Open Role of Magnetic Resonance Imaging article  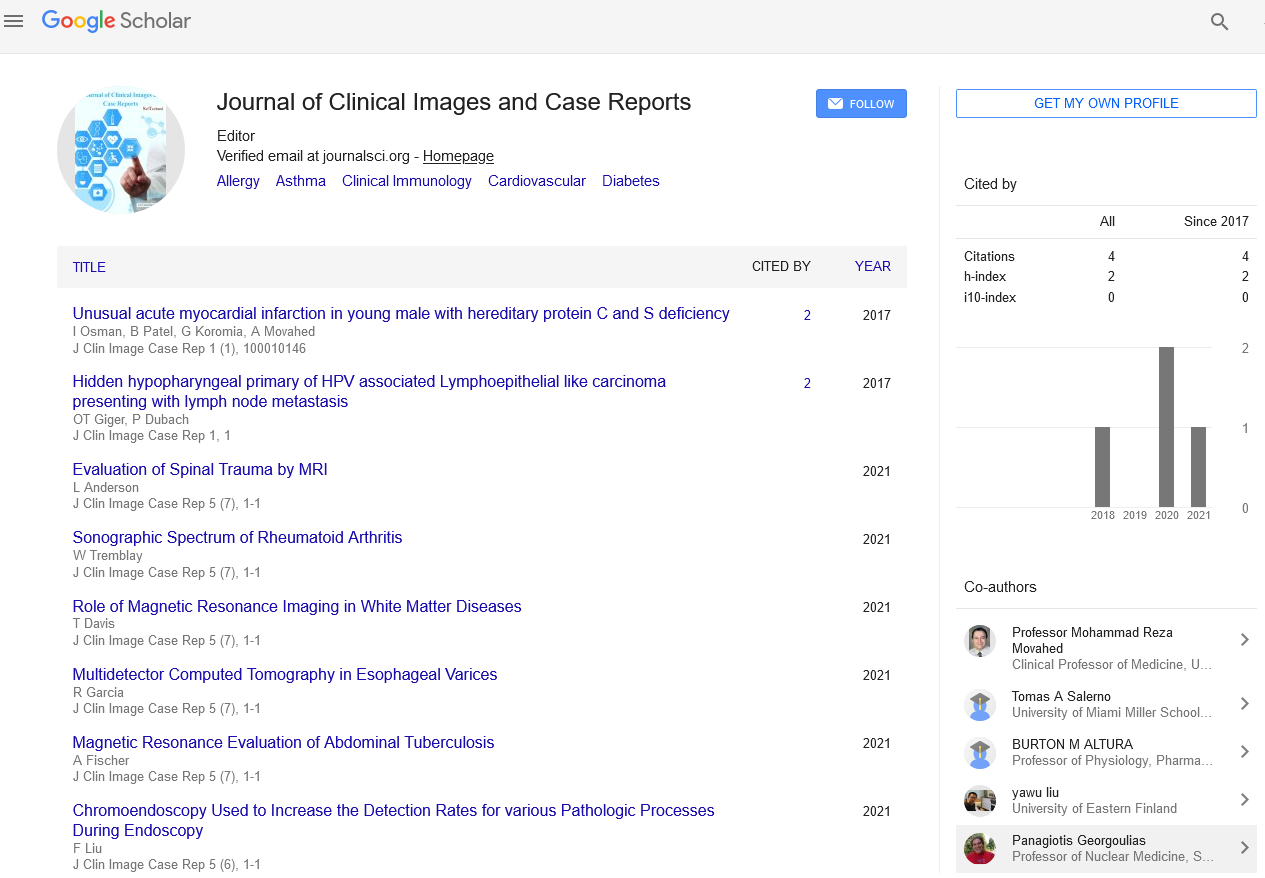(x=297, y=606)
